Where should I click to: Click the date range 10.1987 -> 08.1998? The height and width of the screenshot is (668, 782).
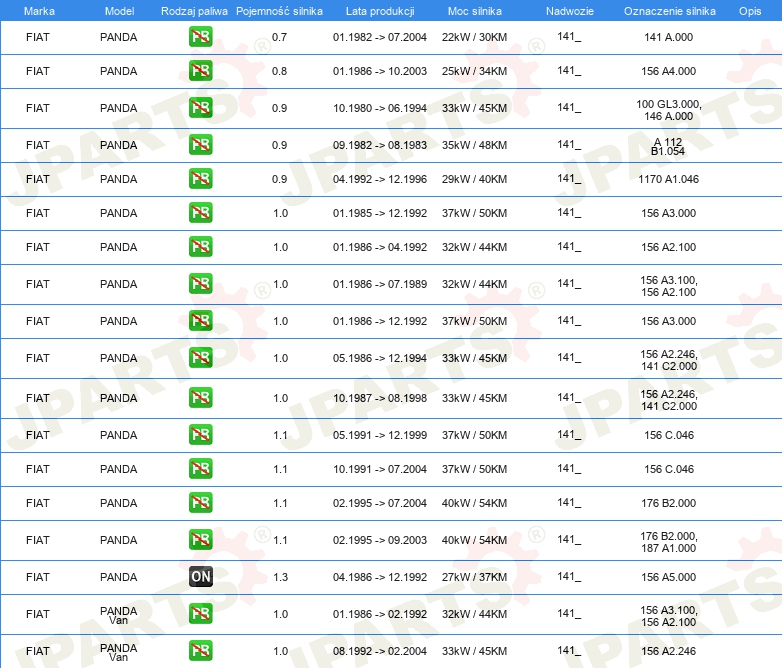[380, 398]
